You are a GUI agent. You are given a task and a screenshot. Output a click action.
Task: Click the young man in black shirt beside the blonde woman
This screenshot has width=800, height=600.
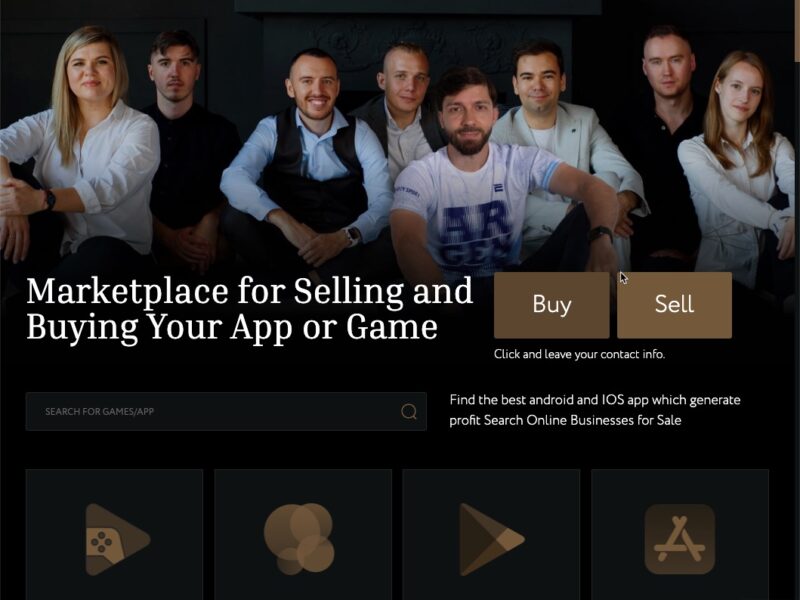(186, 143)
